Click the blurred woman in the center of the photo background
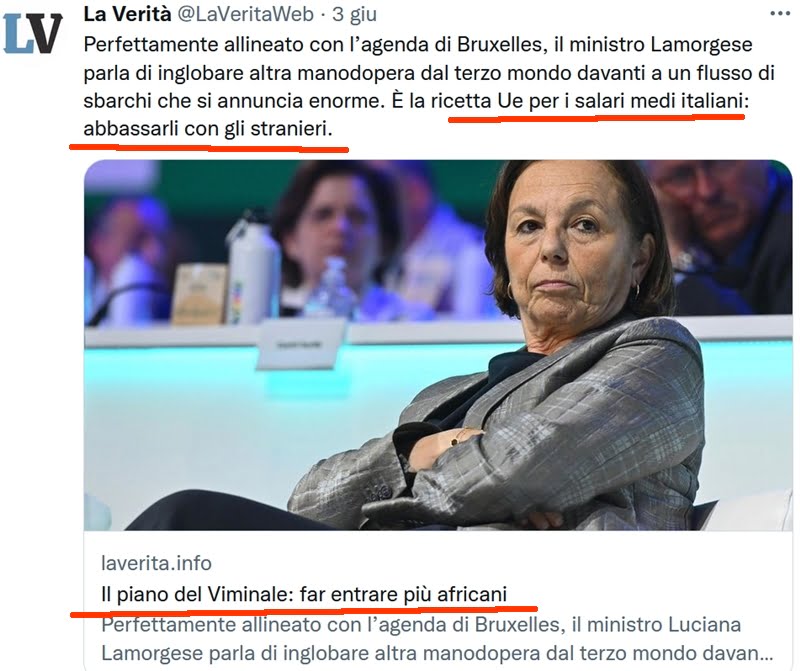Image resolution: width=800 pixels, height=671 pixels. [x=334, y=232]
